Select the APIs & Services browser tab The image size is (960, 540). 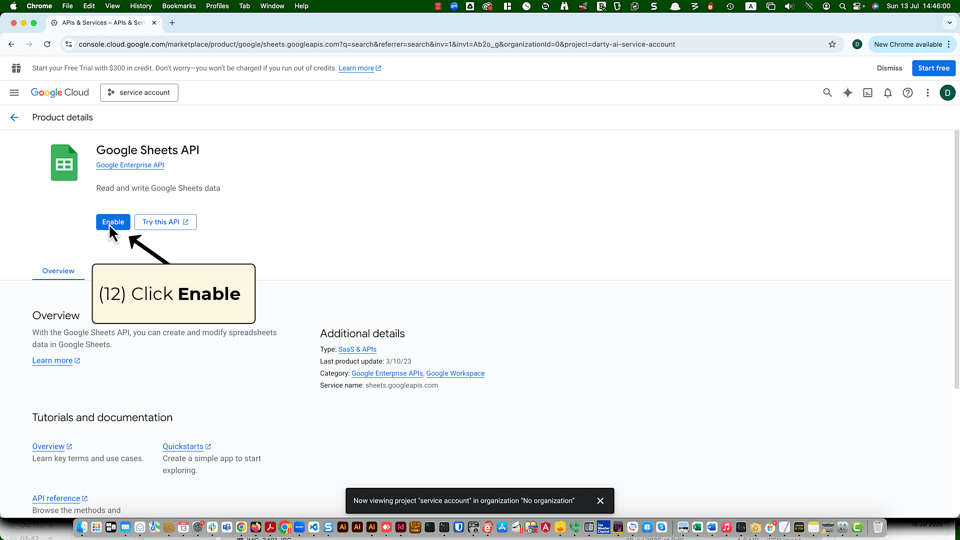pyautogui.click(x=103, y=23)
